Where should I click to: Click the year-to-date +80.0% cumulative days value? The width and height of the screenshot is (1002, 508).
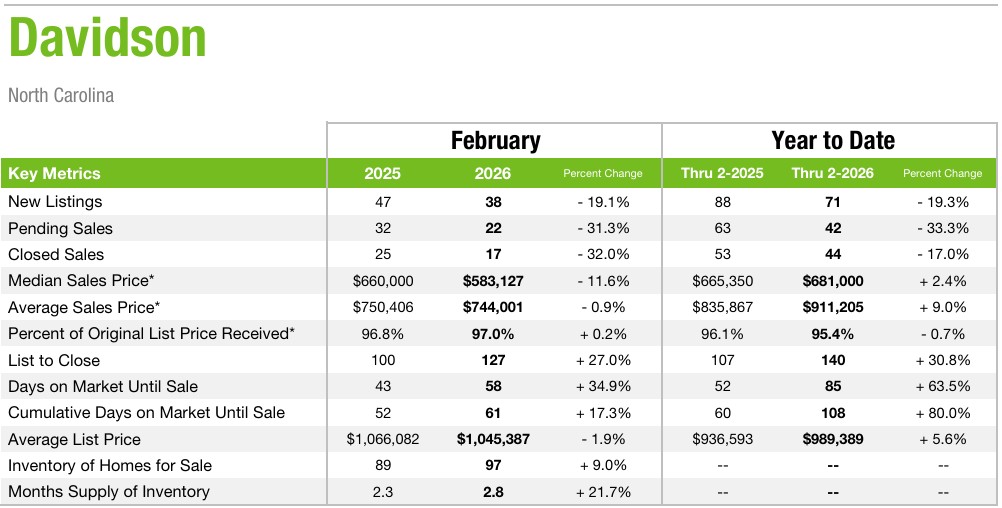942,412
